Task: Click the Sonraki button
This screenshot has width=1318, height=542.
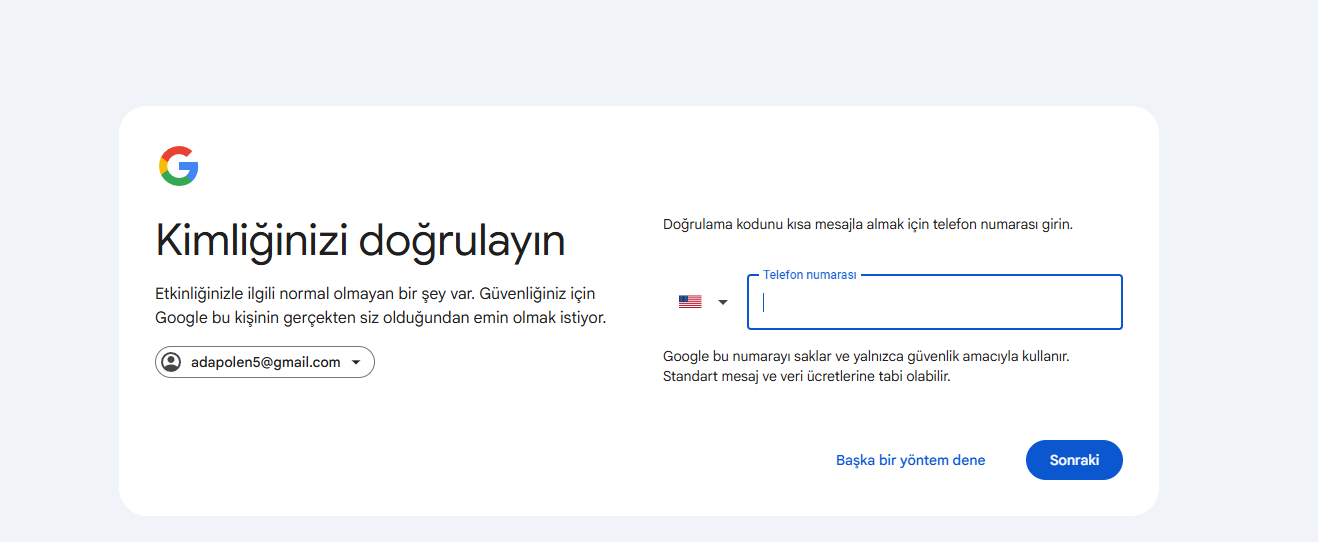Action: [1074, 460]
